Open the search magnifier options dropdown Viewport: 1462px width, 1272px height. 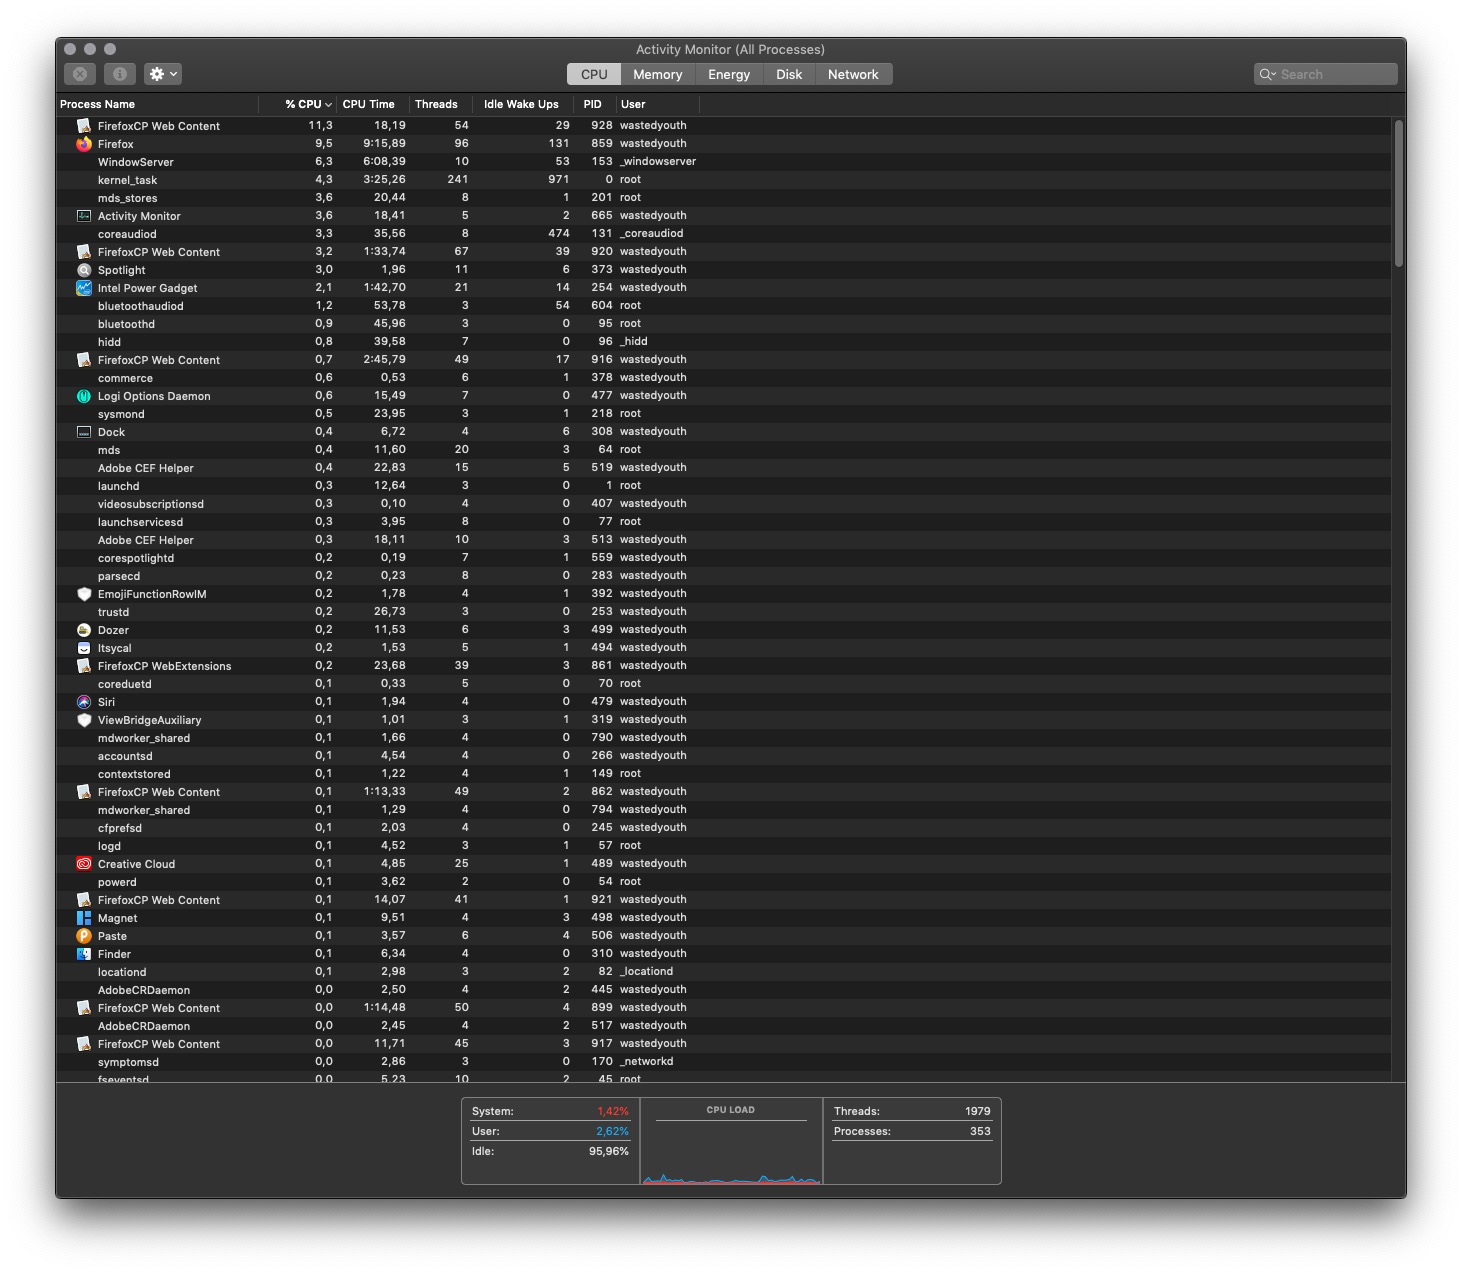click(1267, 74)
